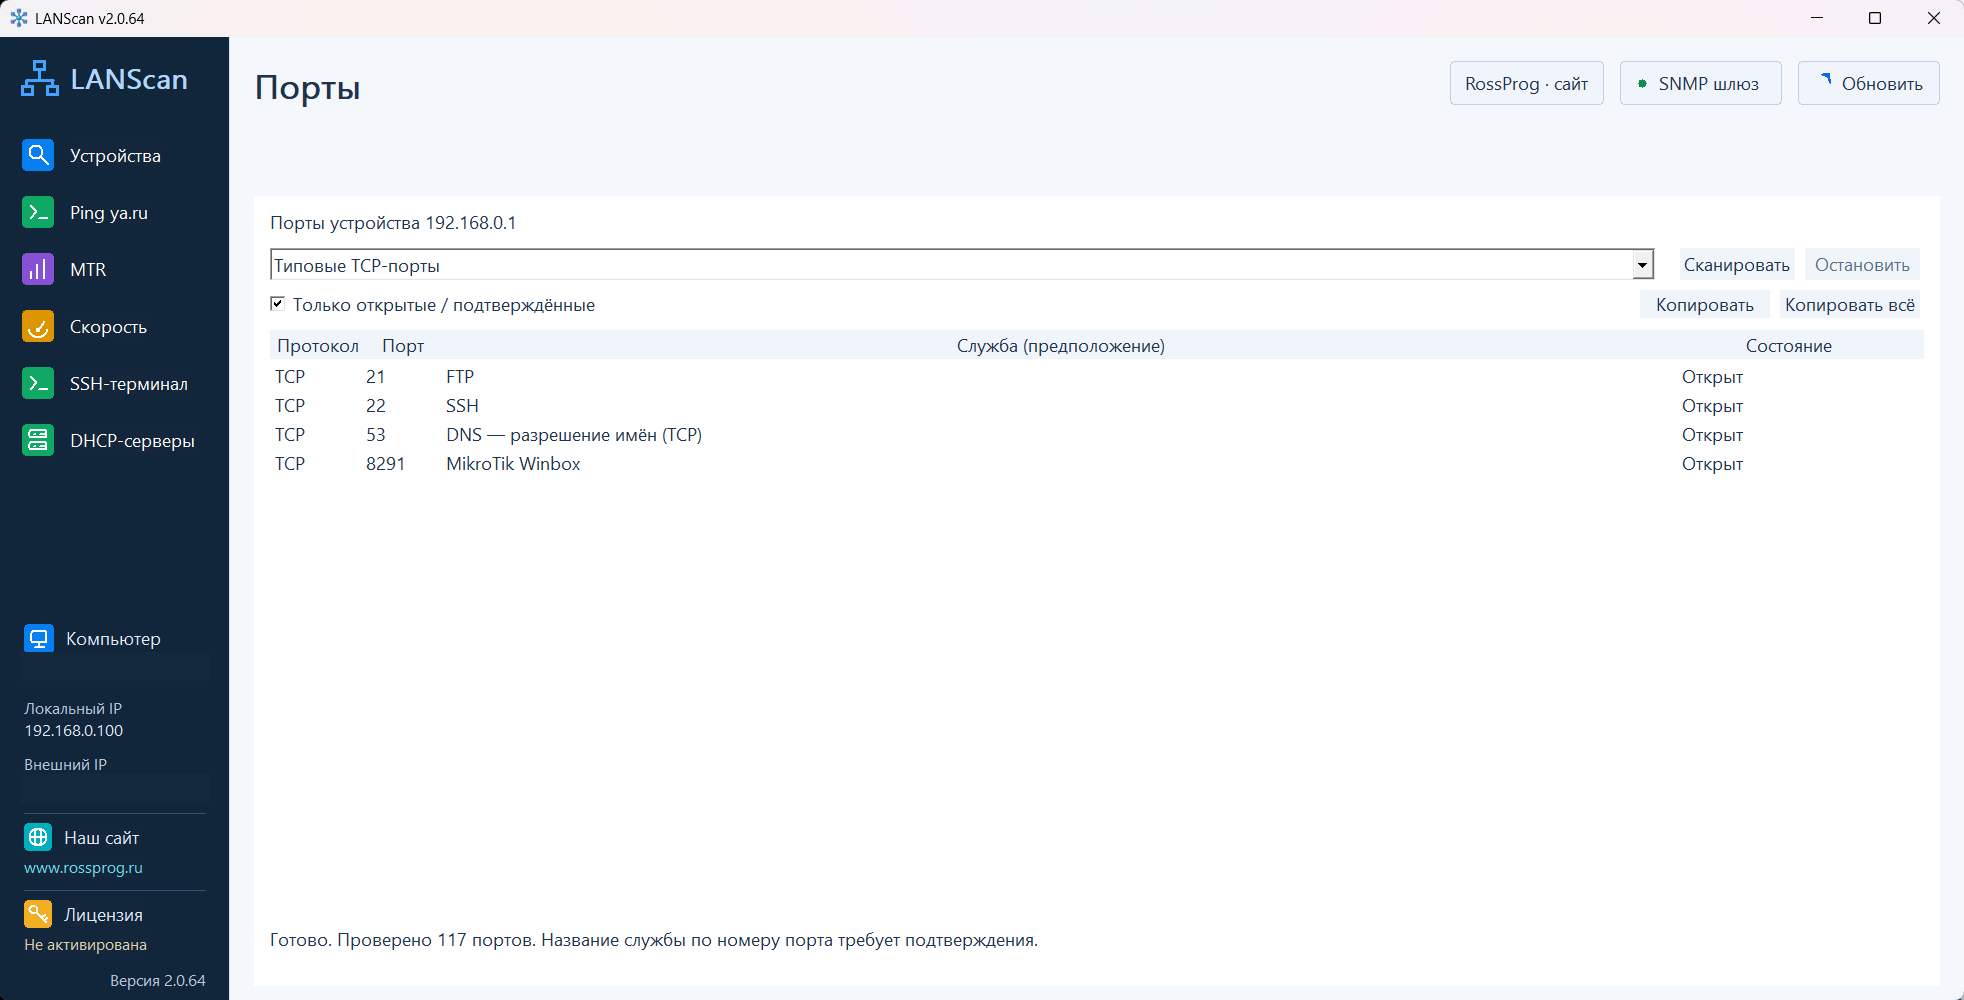Click the Не активирована license status
This screenshot has width=1964, height=1000.
86,945
